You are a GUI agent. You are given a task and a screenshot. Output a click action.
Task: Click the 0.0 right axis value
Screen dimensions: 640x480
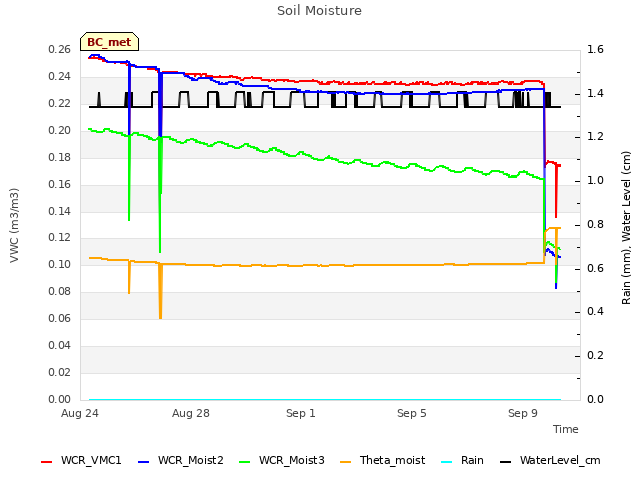(x=595, y=399)
